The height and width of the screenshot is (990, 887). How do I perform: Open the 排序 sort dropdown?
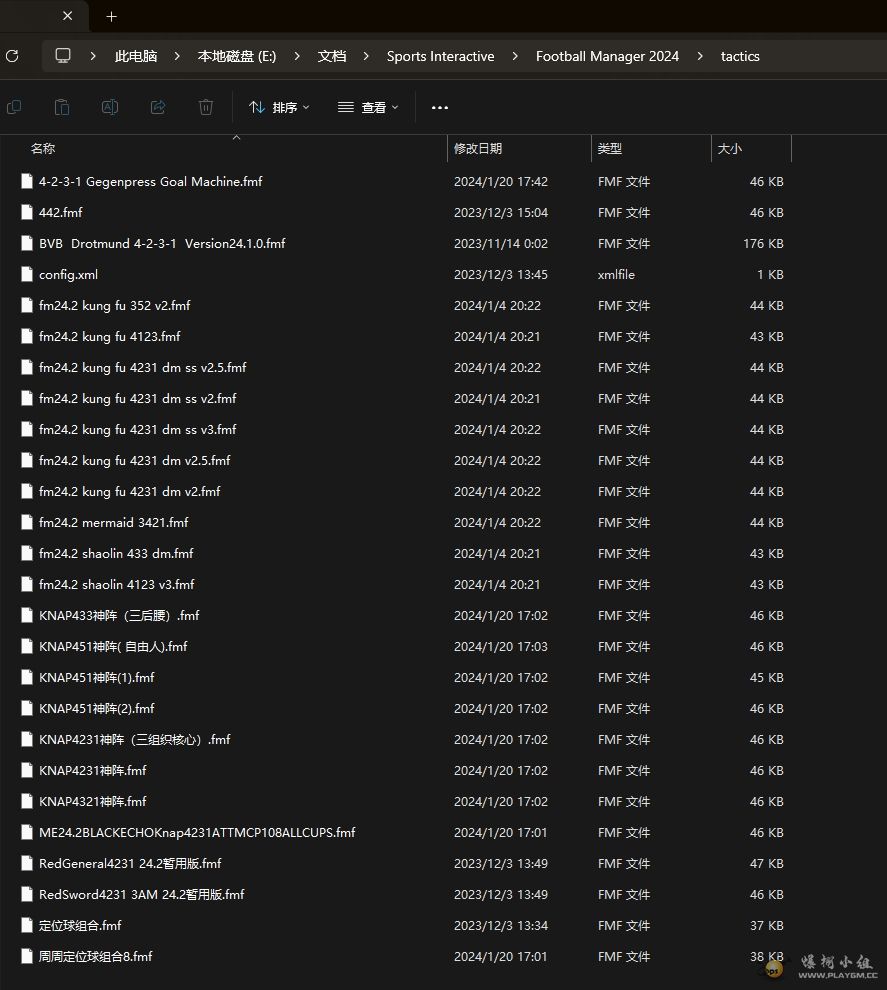click(x=279, y=107)
